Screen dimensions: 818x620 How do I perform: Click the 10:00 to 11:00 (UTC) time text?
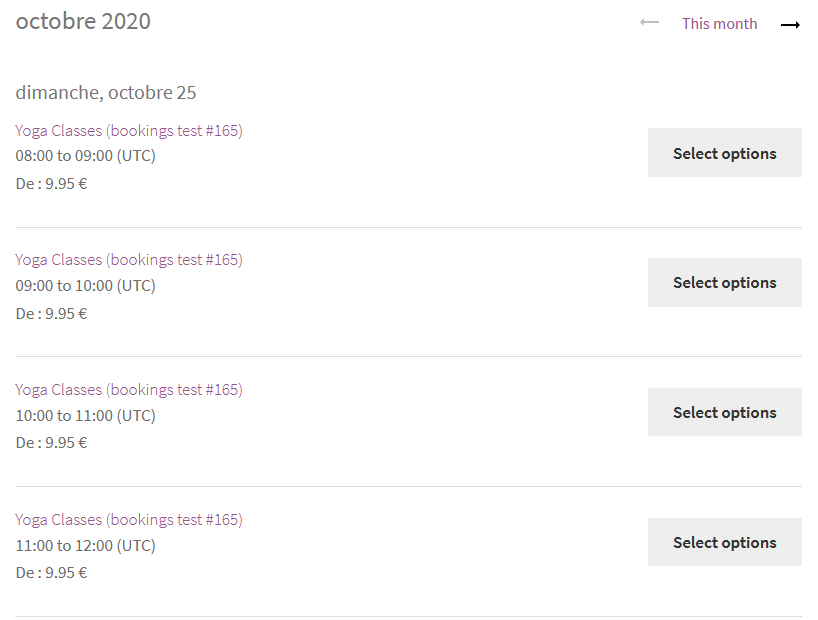click(x=86, y=416)
